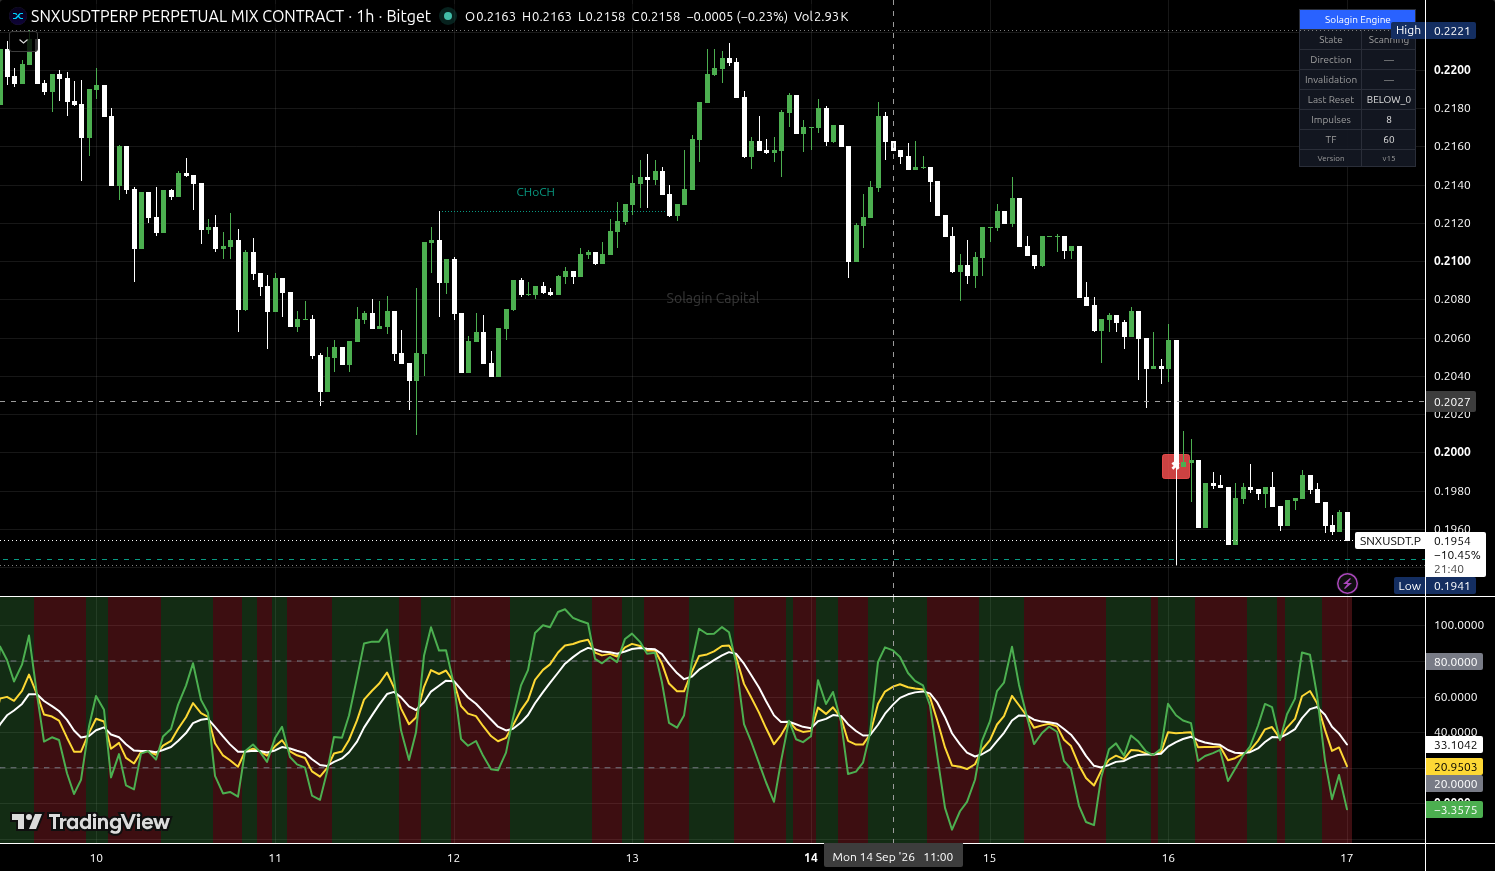Click the State cell in Solagin table
Viewport: 1495px width, 871px height.
coord(1330,40)
